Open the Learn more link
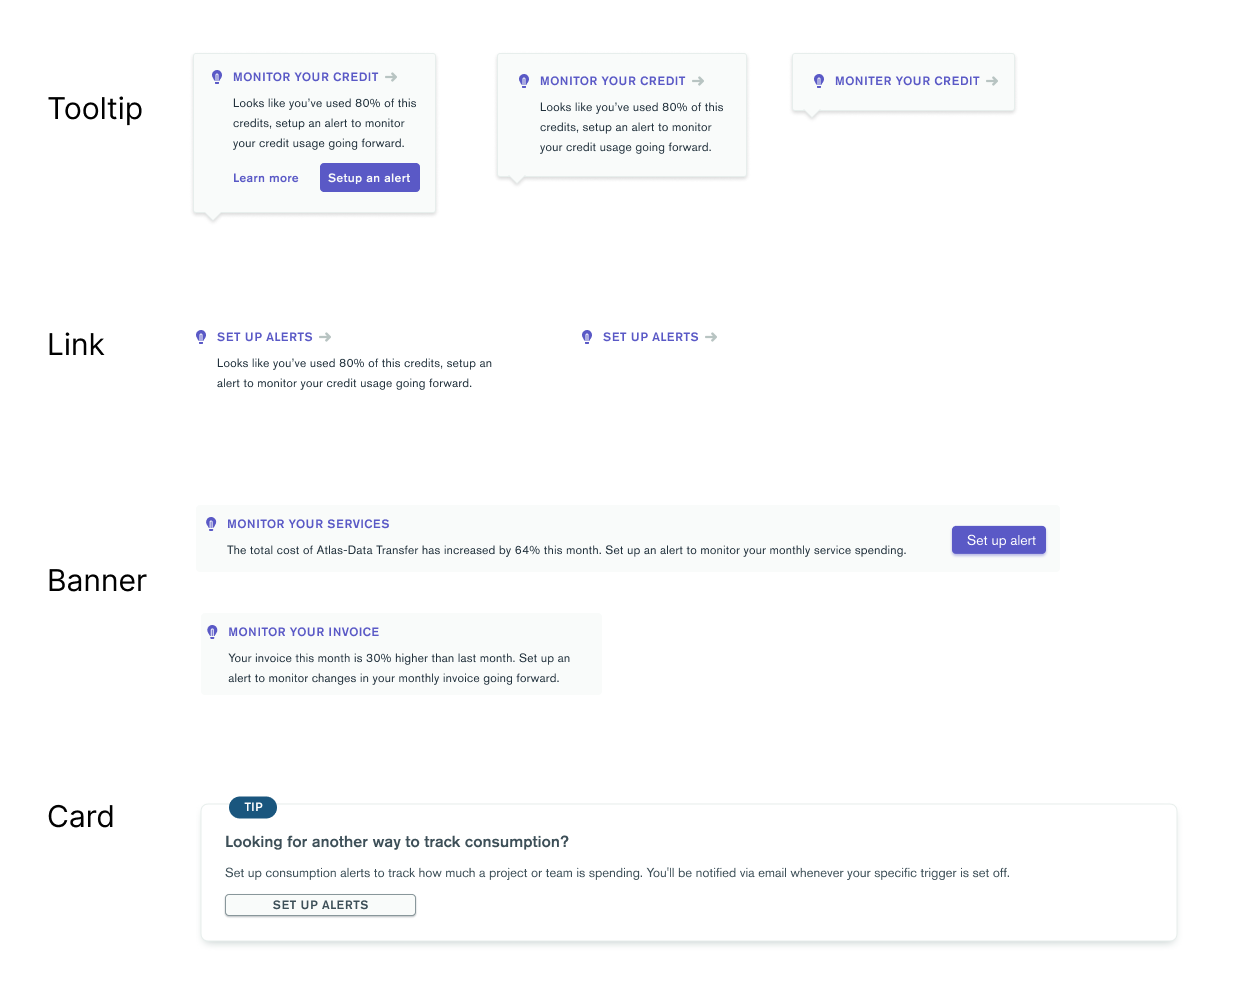Image resolution: width=1253 pixels, height=997 pixels. coord(265,177)
